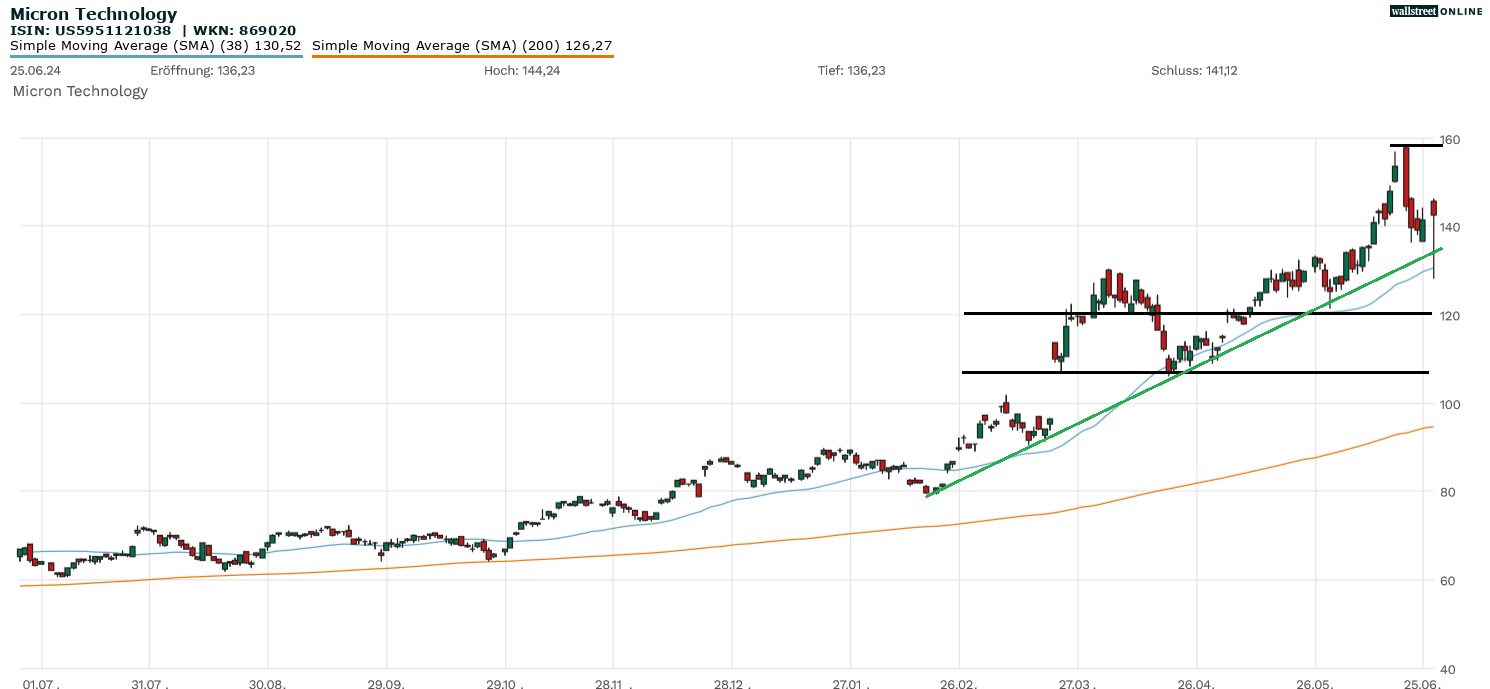Click the tall red candle at the 158 peak
This screenshot has width=1490, height=689.
(x=1406, y=176)
